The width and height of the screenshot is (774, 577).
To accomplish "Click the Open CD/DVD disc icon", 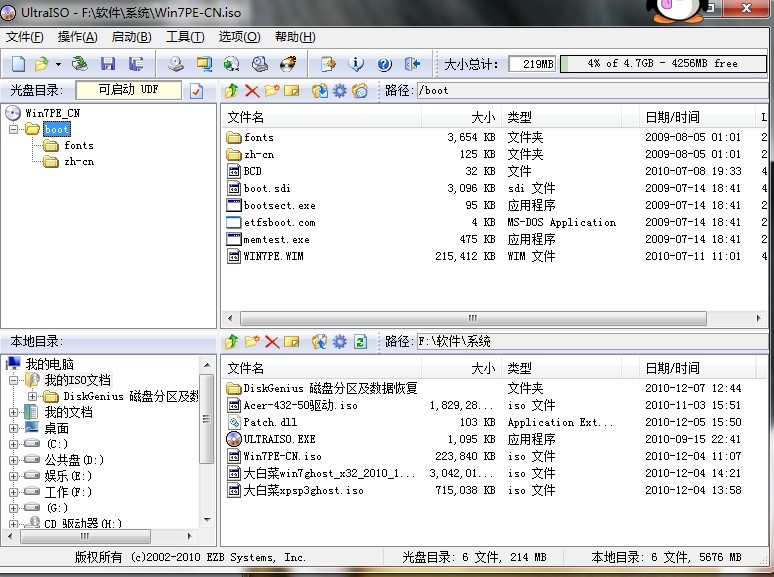I will pyautogui.click(x=79, y=64).
